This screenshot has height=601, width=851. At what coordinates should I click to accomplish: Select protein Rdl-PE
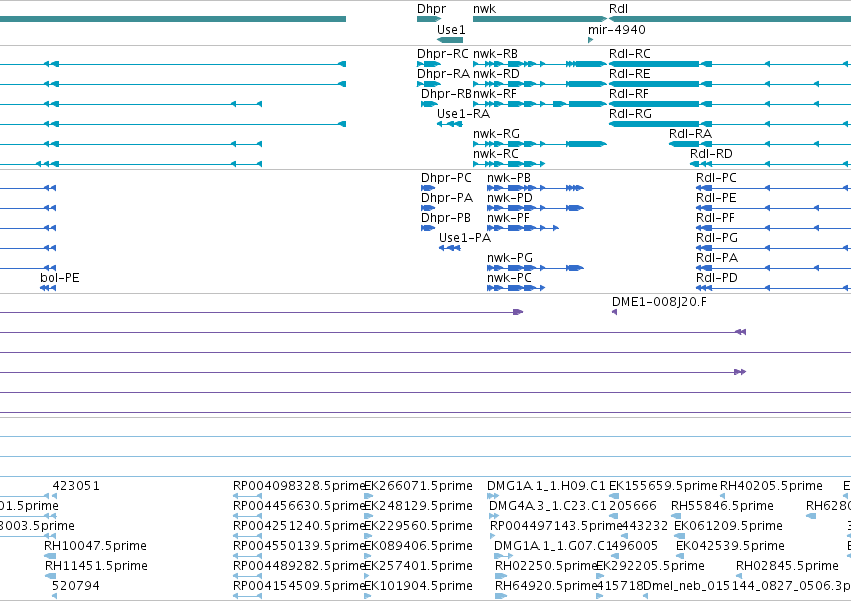tap(773, 208)
